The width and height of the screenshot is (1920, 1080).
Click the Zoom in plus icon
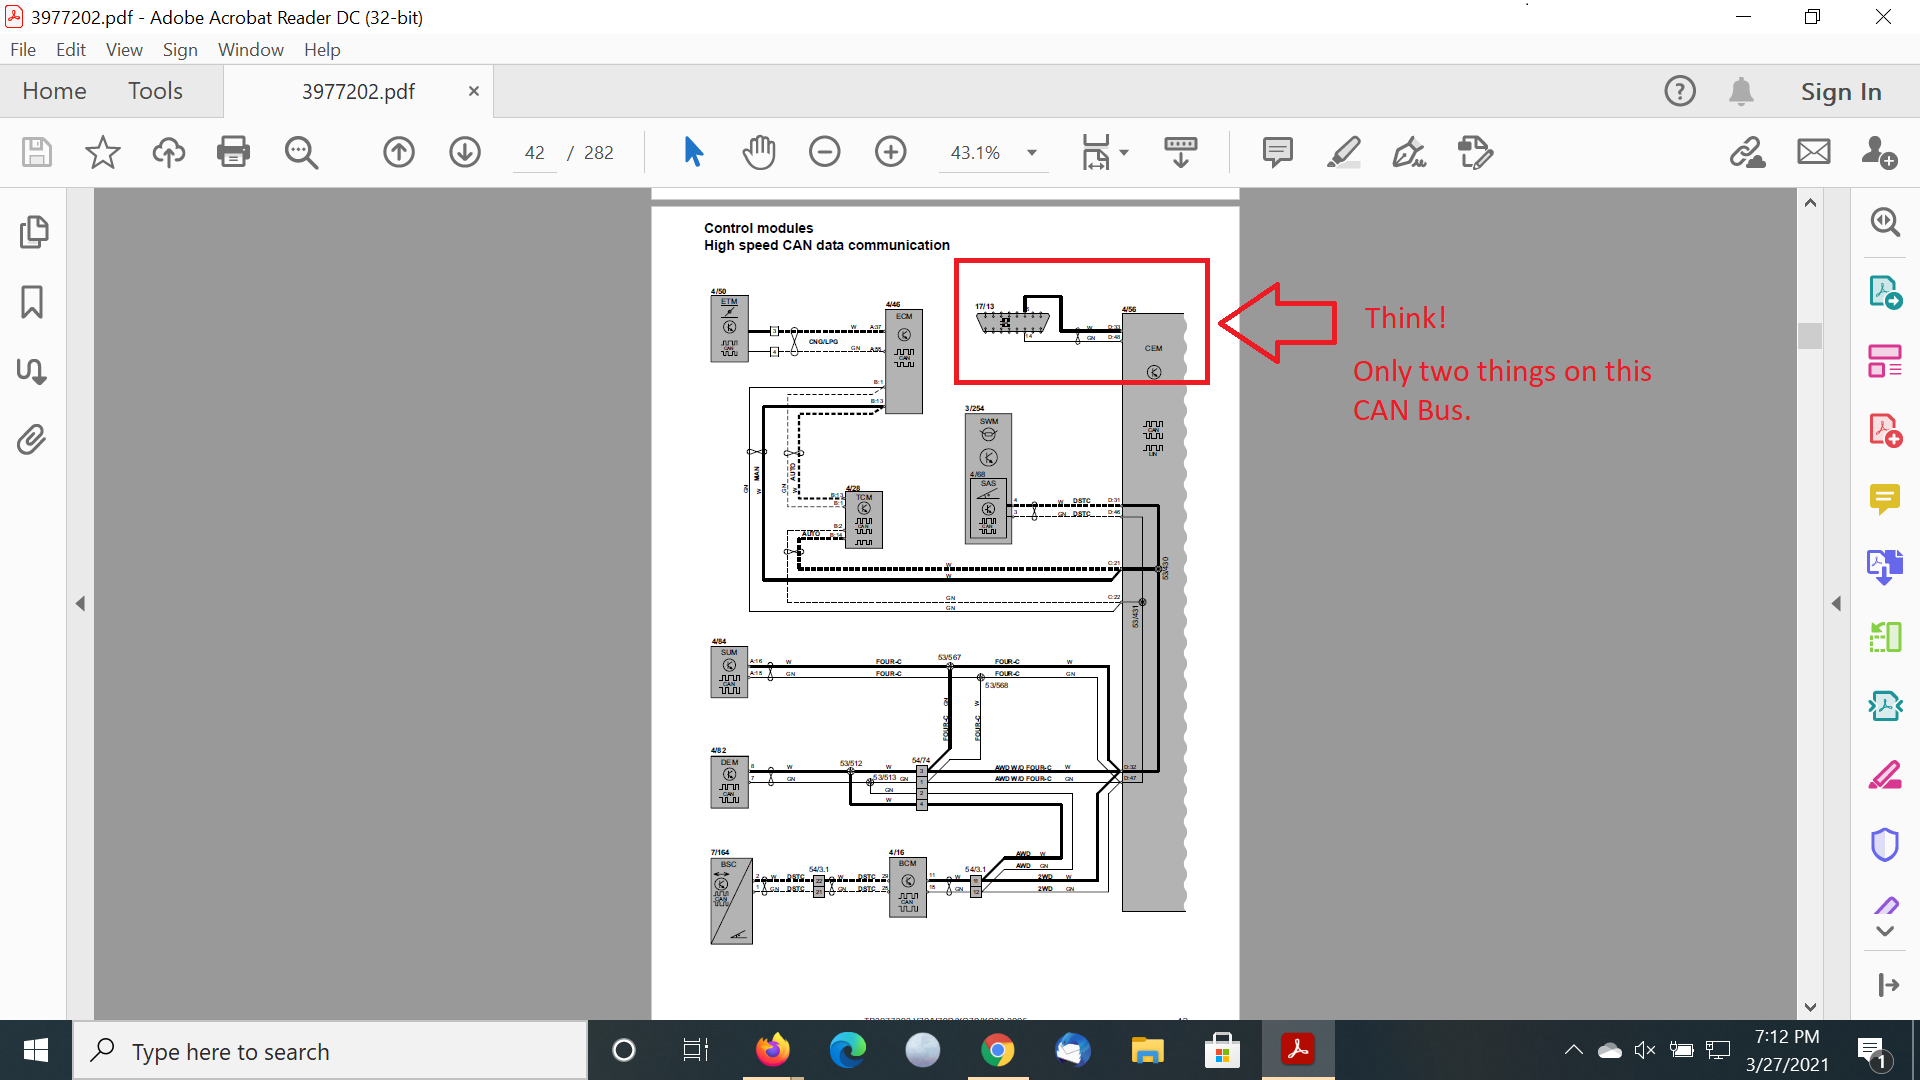point(890,152)
